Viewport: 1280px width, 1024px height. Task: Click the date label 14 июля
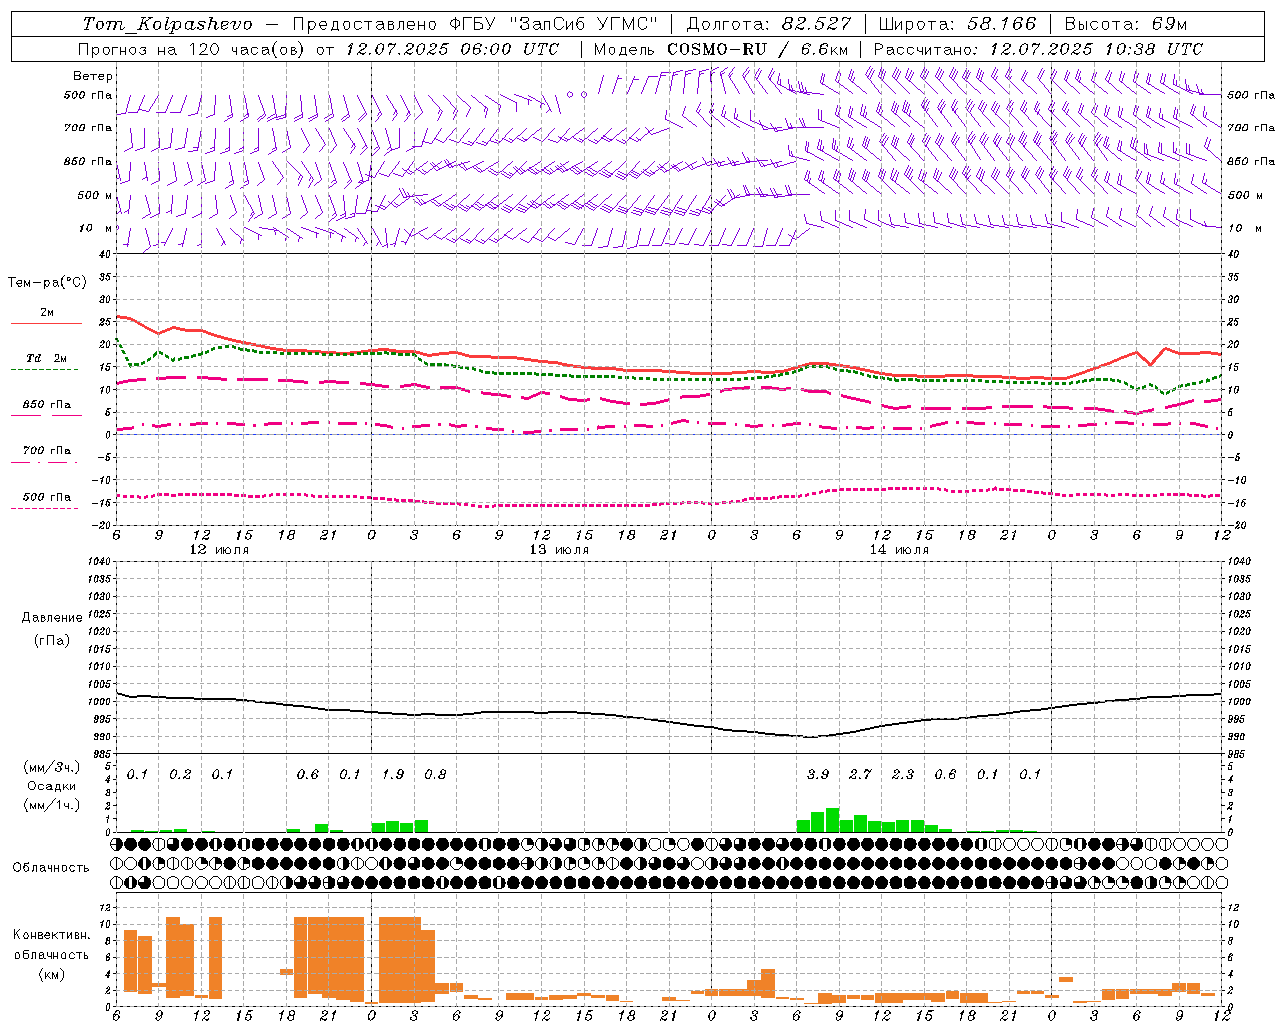(x=899, y=550)
